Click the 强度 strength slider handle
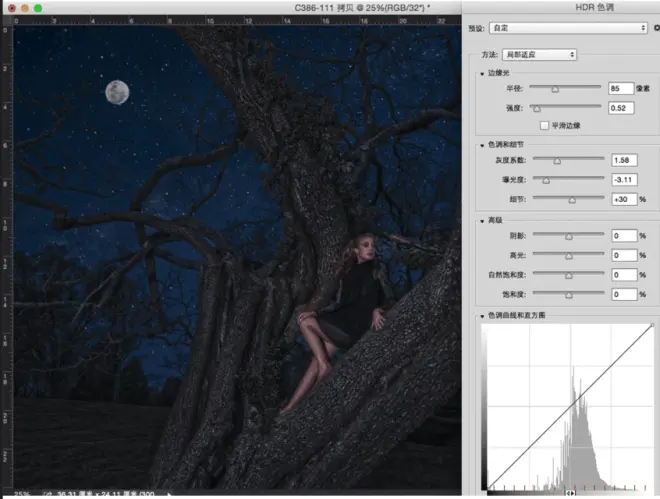Screen dimensions: 660x499 537,109
